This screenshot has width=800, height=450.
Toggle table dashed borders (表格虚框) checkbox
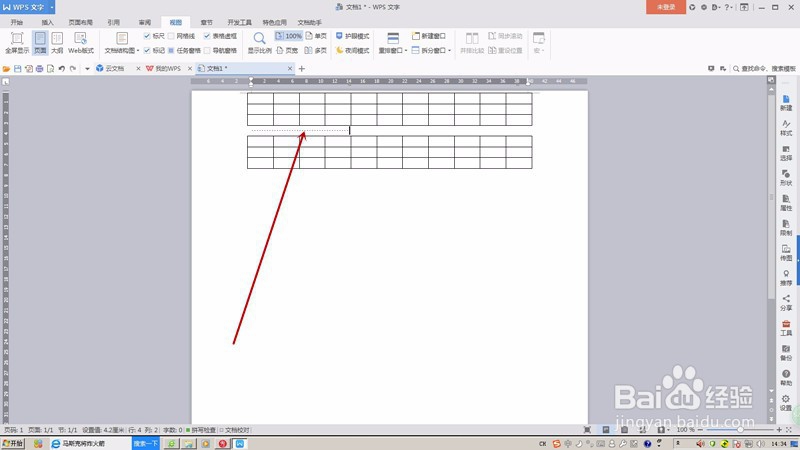(x=207, y=36)
